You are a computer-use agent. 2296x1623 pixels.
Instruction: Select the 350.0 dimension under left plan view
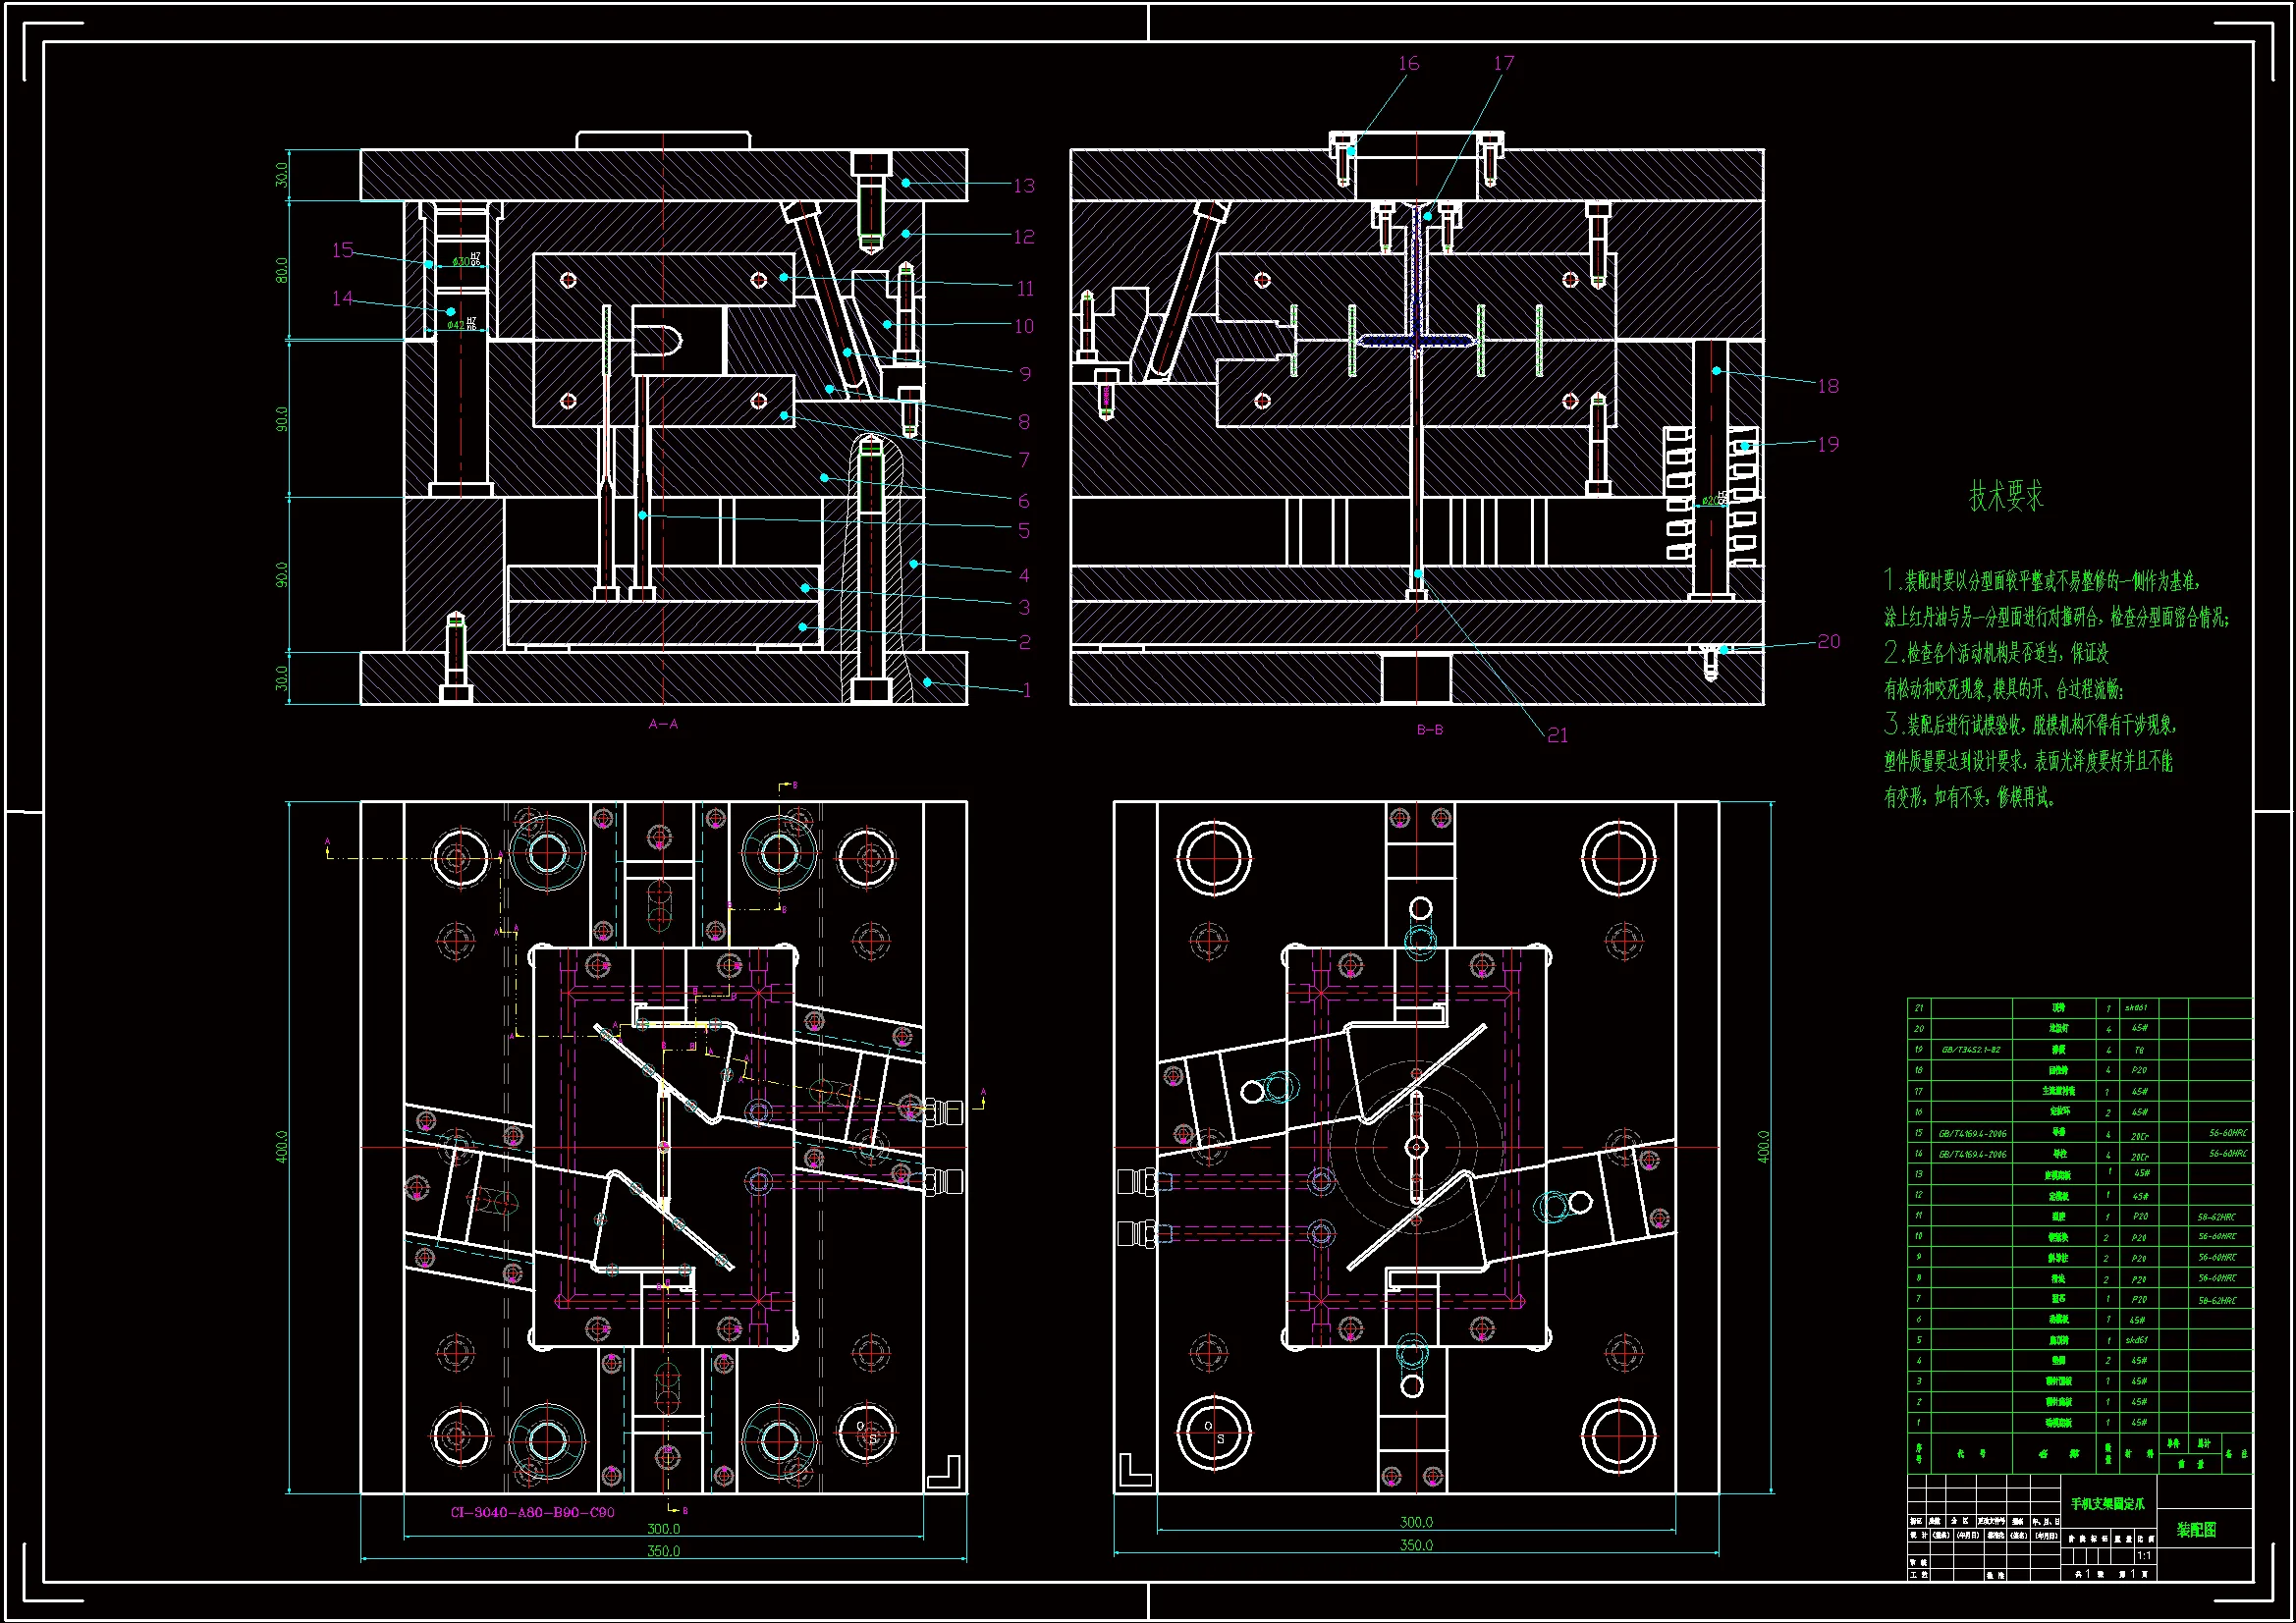click(663, 1551)
